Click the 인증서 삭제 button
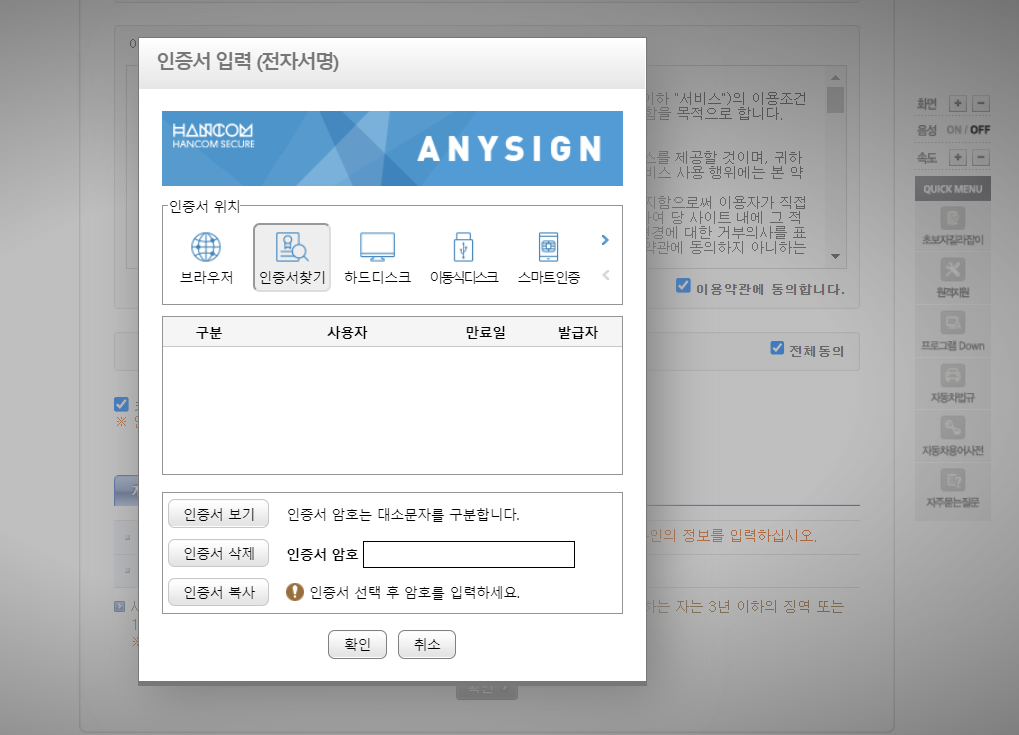1019x735 pixels. (218, 553)
